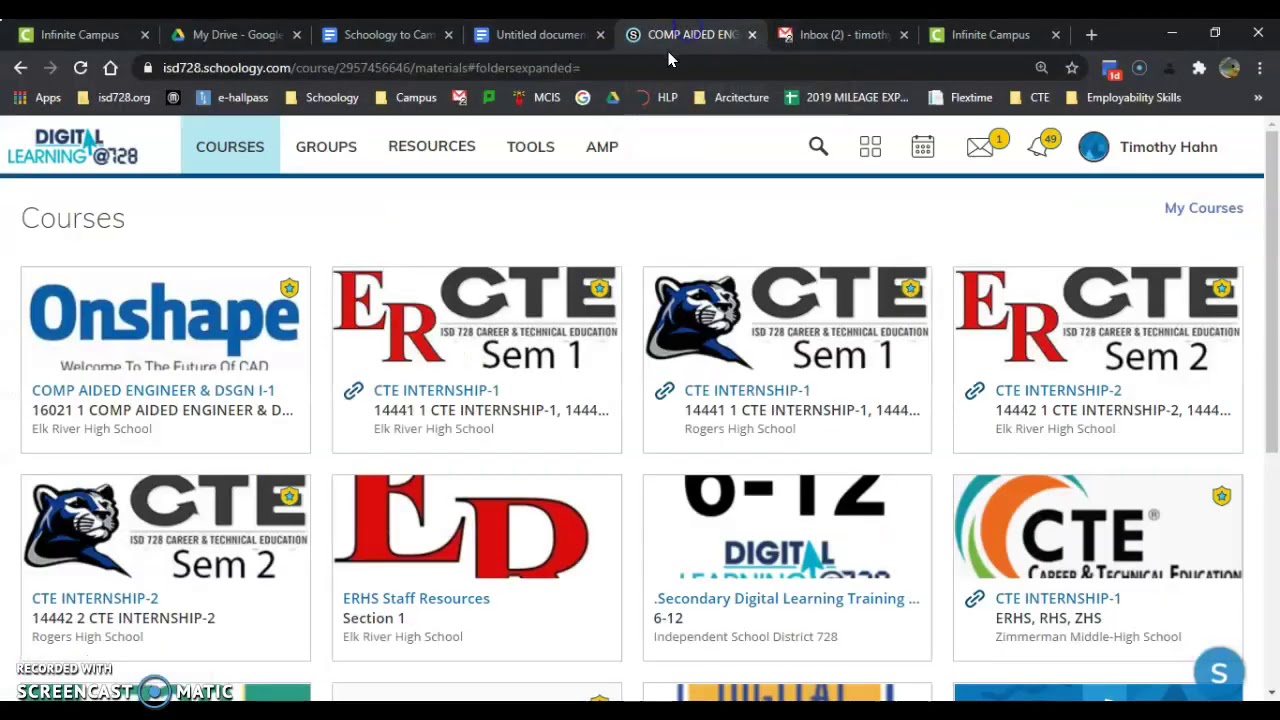Open ERHS Staff Resources course
This screenshot has height=720, width=1280.
[416, 598]
